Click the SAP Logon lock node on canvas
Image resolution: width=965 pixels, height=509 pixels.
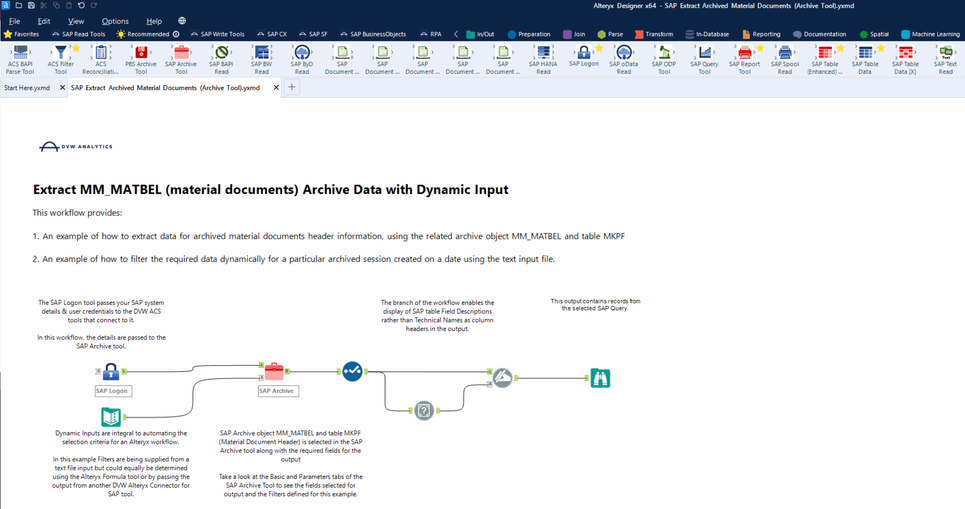(111, 372)
